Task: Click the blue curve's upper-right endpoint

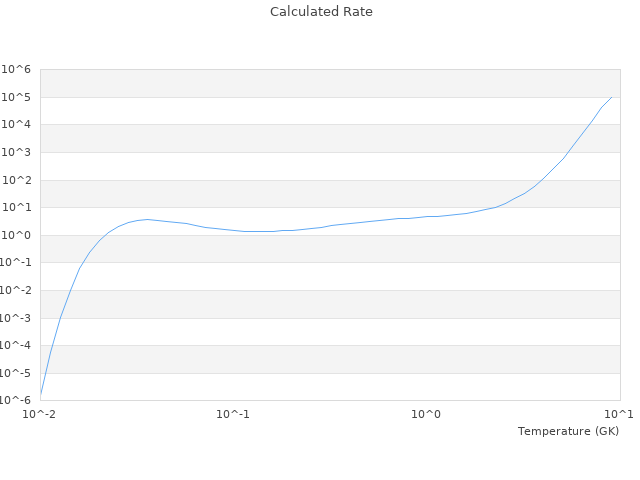Action: [611, 97]
